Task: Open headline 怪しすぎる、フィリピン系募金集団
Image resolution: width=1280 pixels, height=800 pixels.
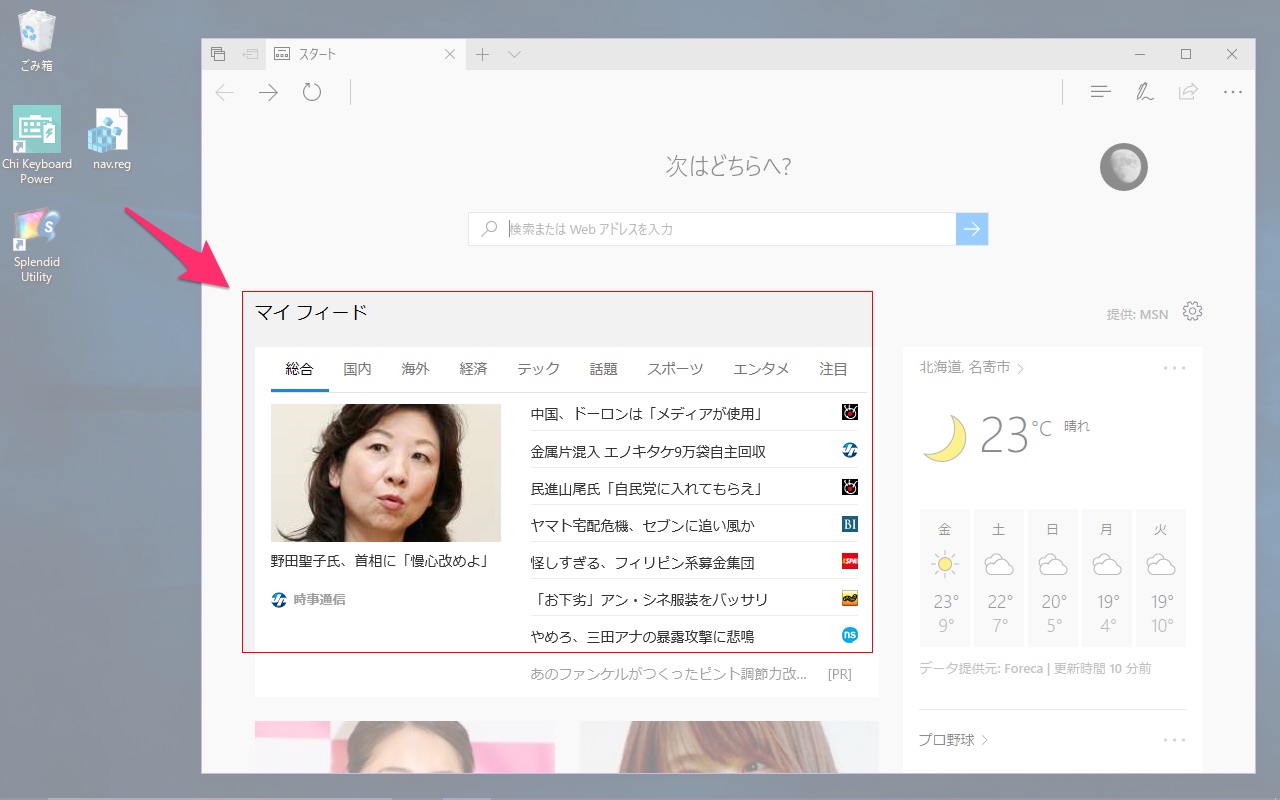Action: point(642,562)
